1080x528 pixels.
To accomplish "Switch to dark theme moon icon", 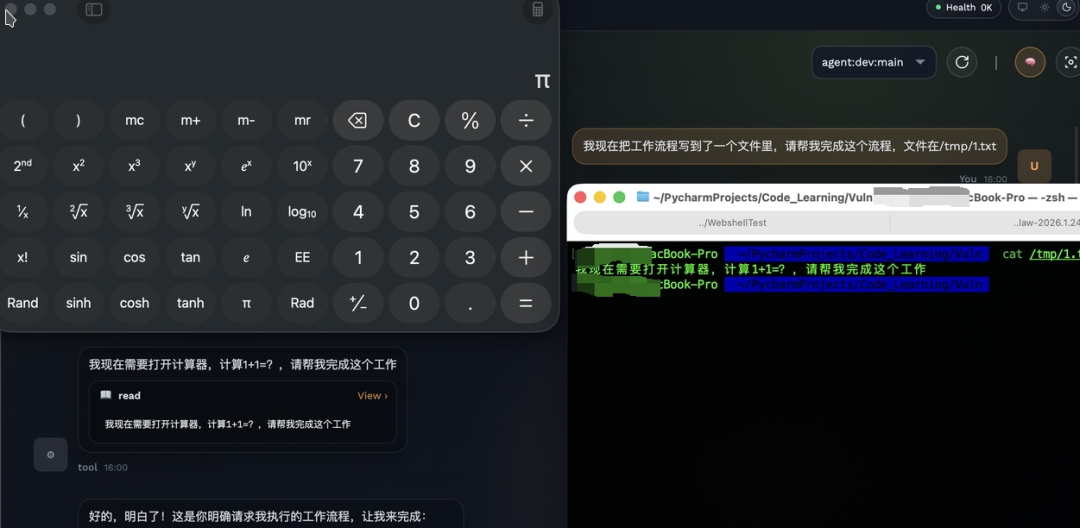I will coord(1067,7).
